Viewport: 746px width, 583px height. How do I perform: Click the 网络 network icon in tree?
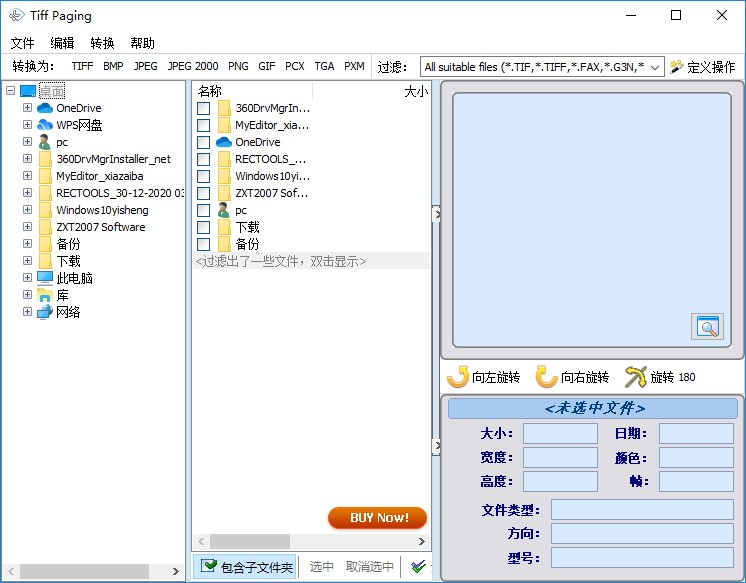(45, 312)
